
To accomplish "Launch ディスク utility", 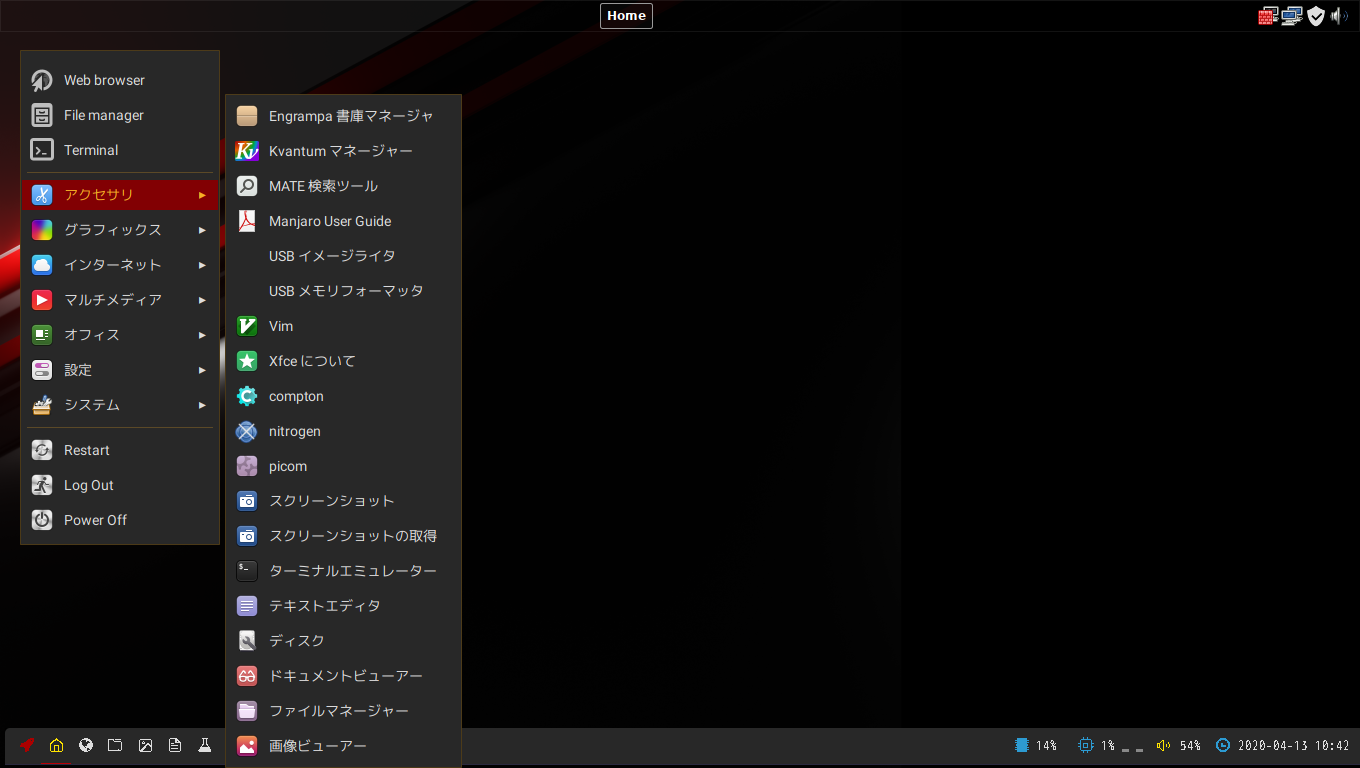I will point(343,641).
